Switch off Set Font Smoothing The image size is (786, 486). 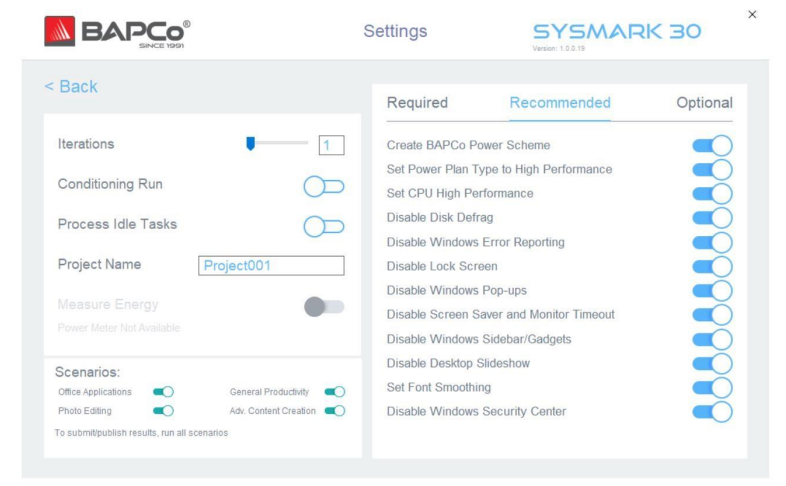click(x=712, y=387)
